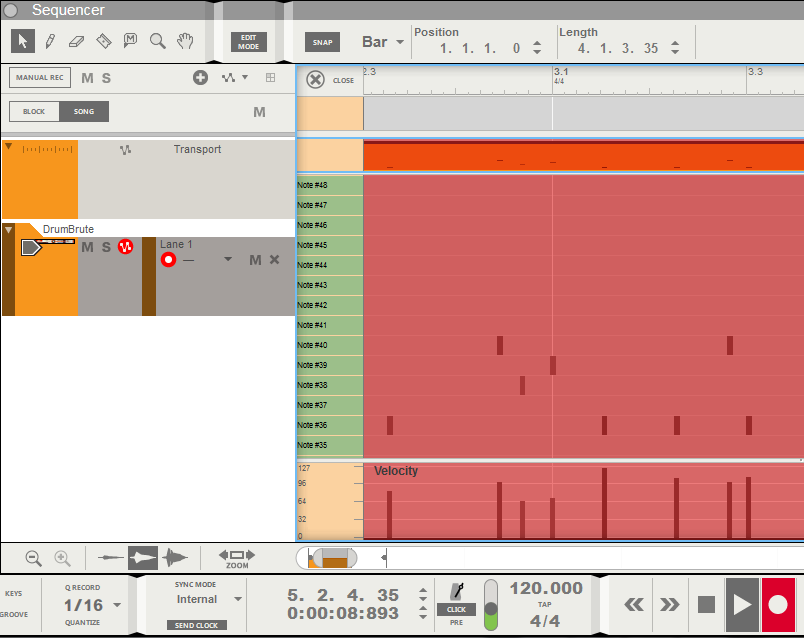
Task: Click the Keys button
Action: (x=13, y=593)
